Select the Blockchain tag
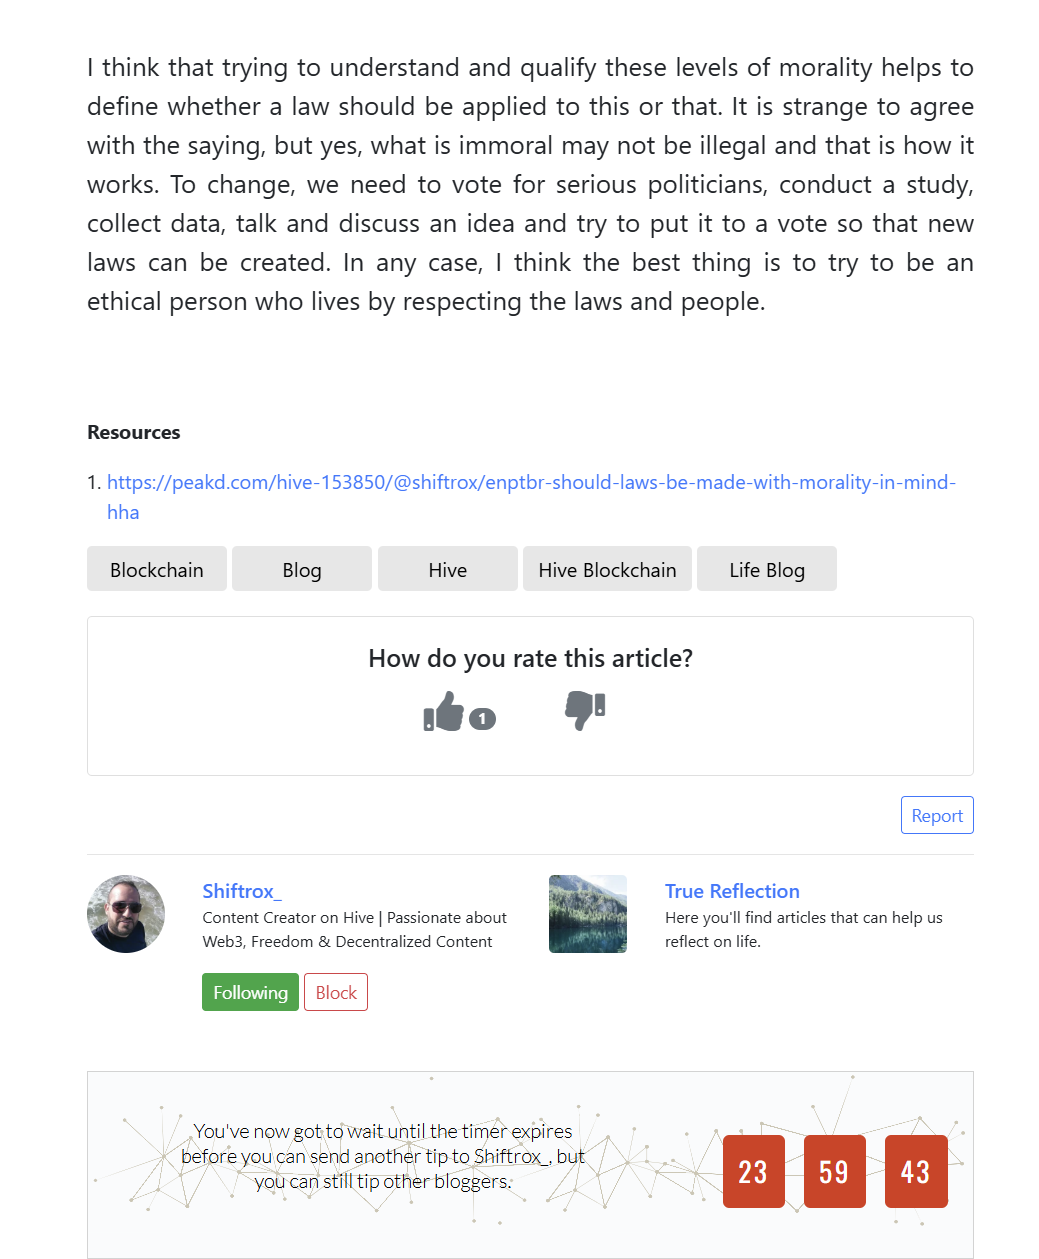1039x1259 pixels. pos(157,569)
